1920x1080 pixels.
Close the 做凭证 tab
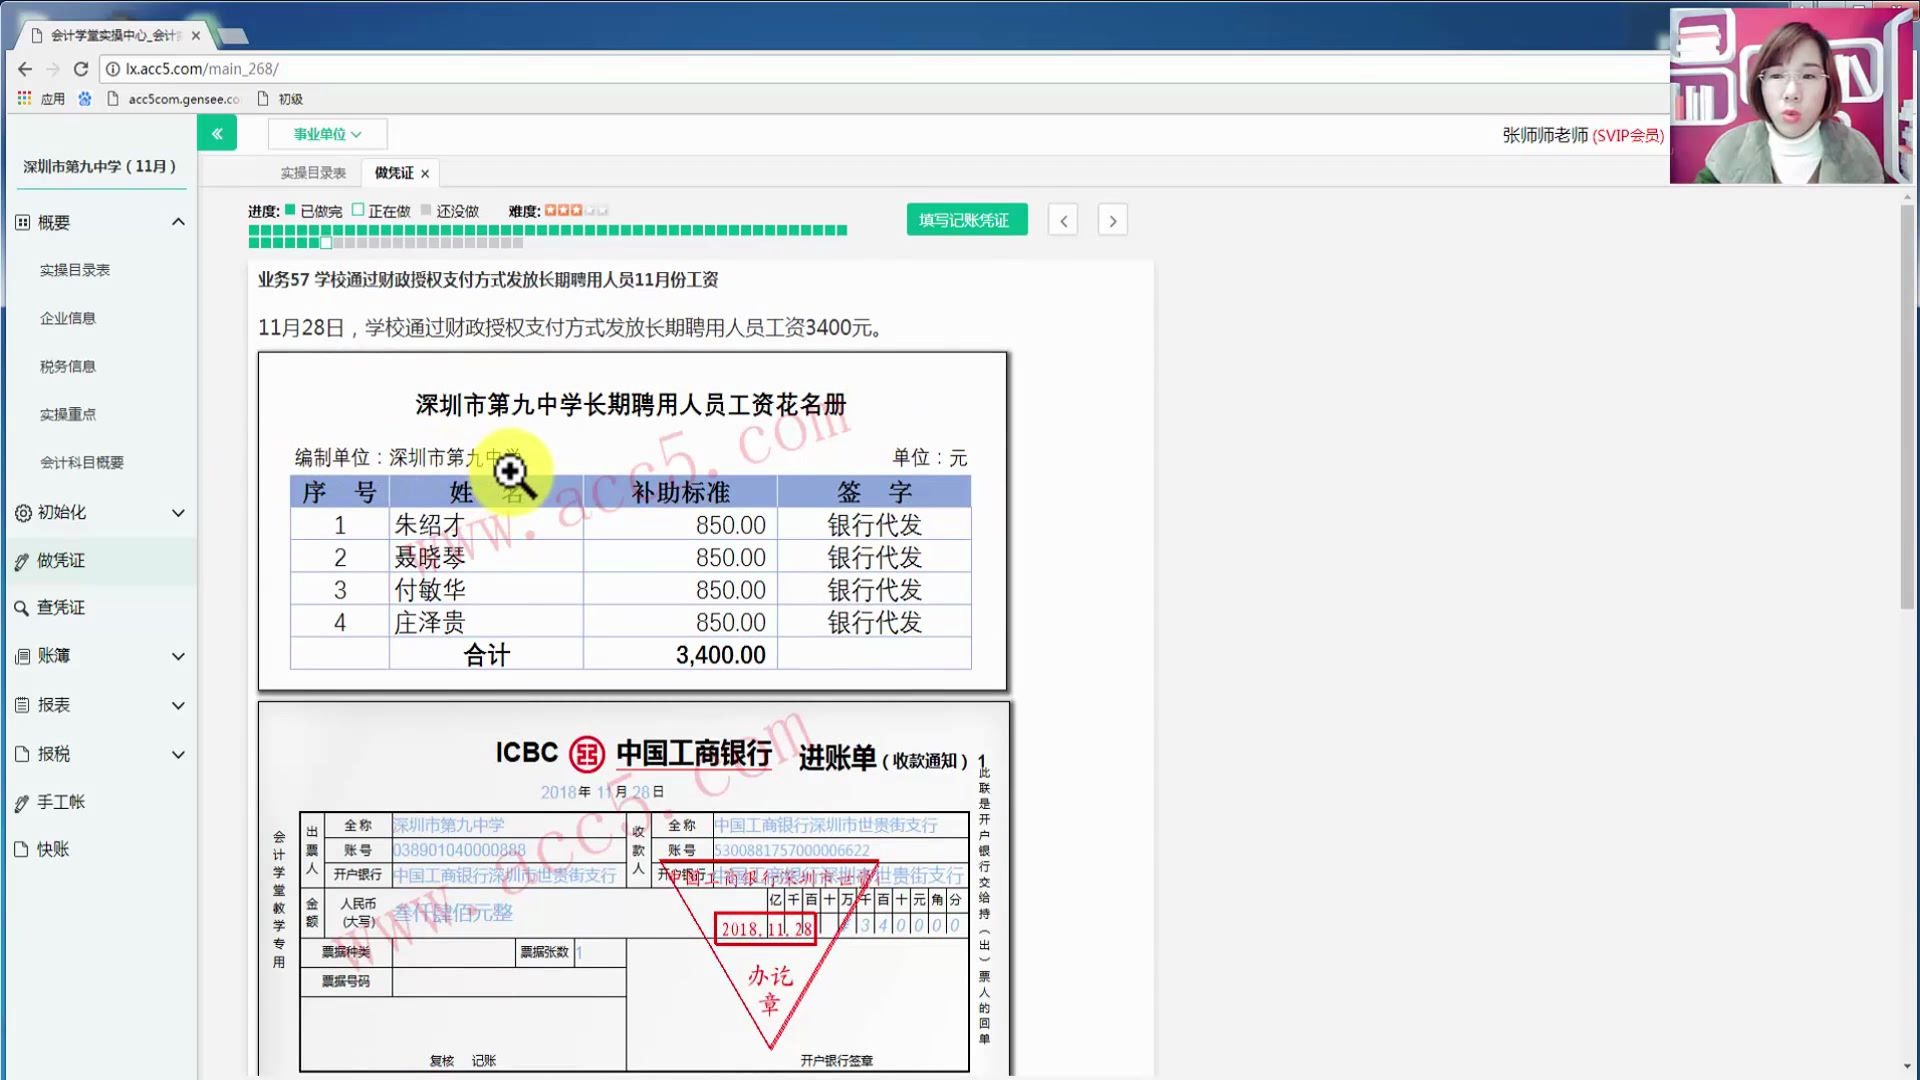tap(425, 174)
